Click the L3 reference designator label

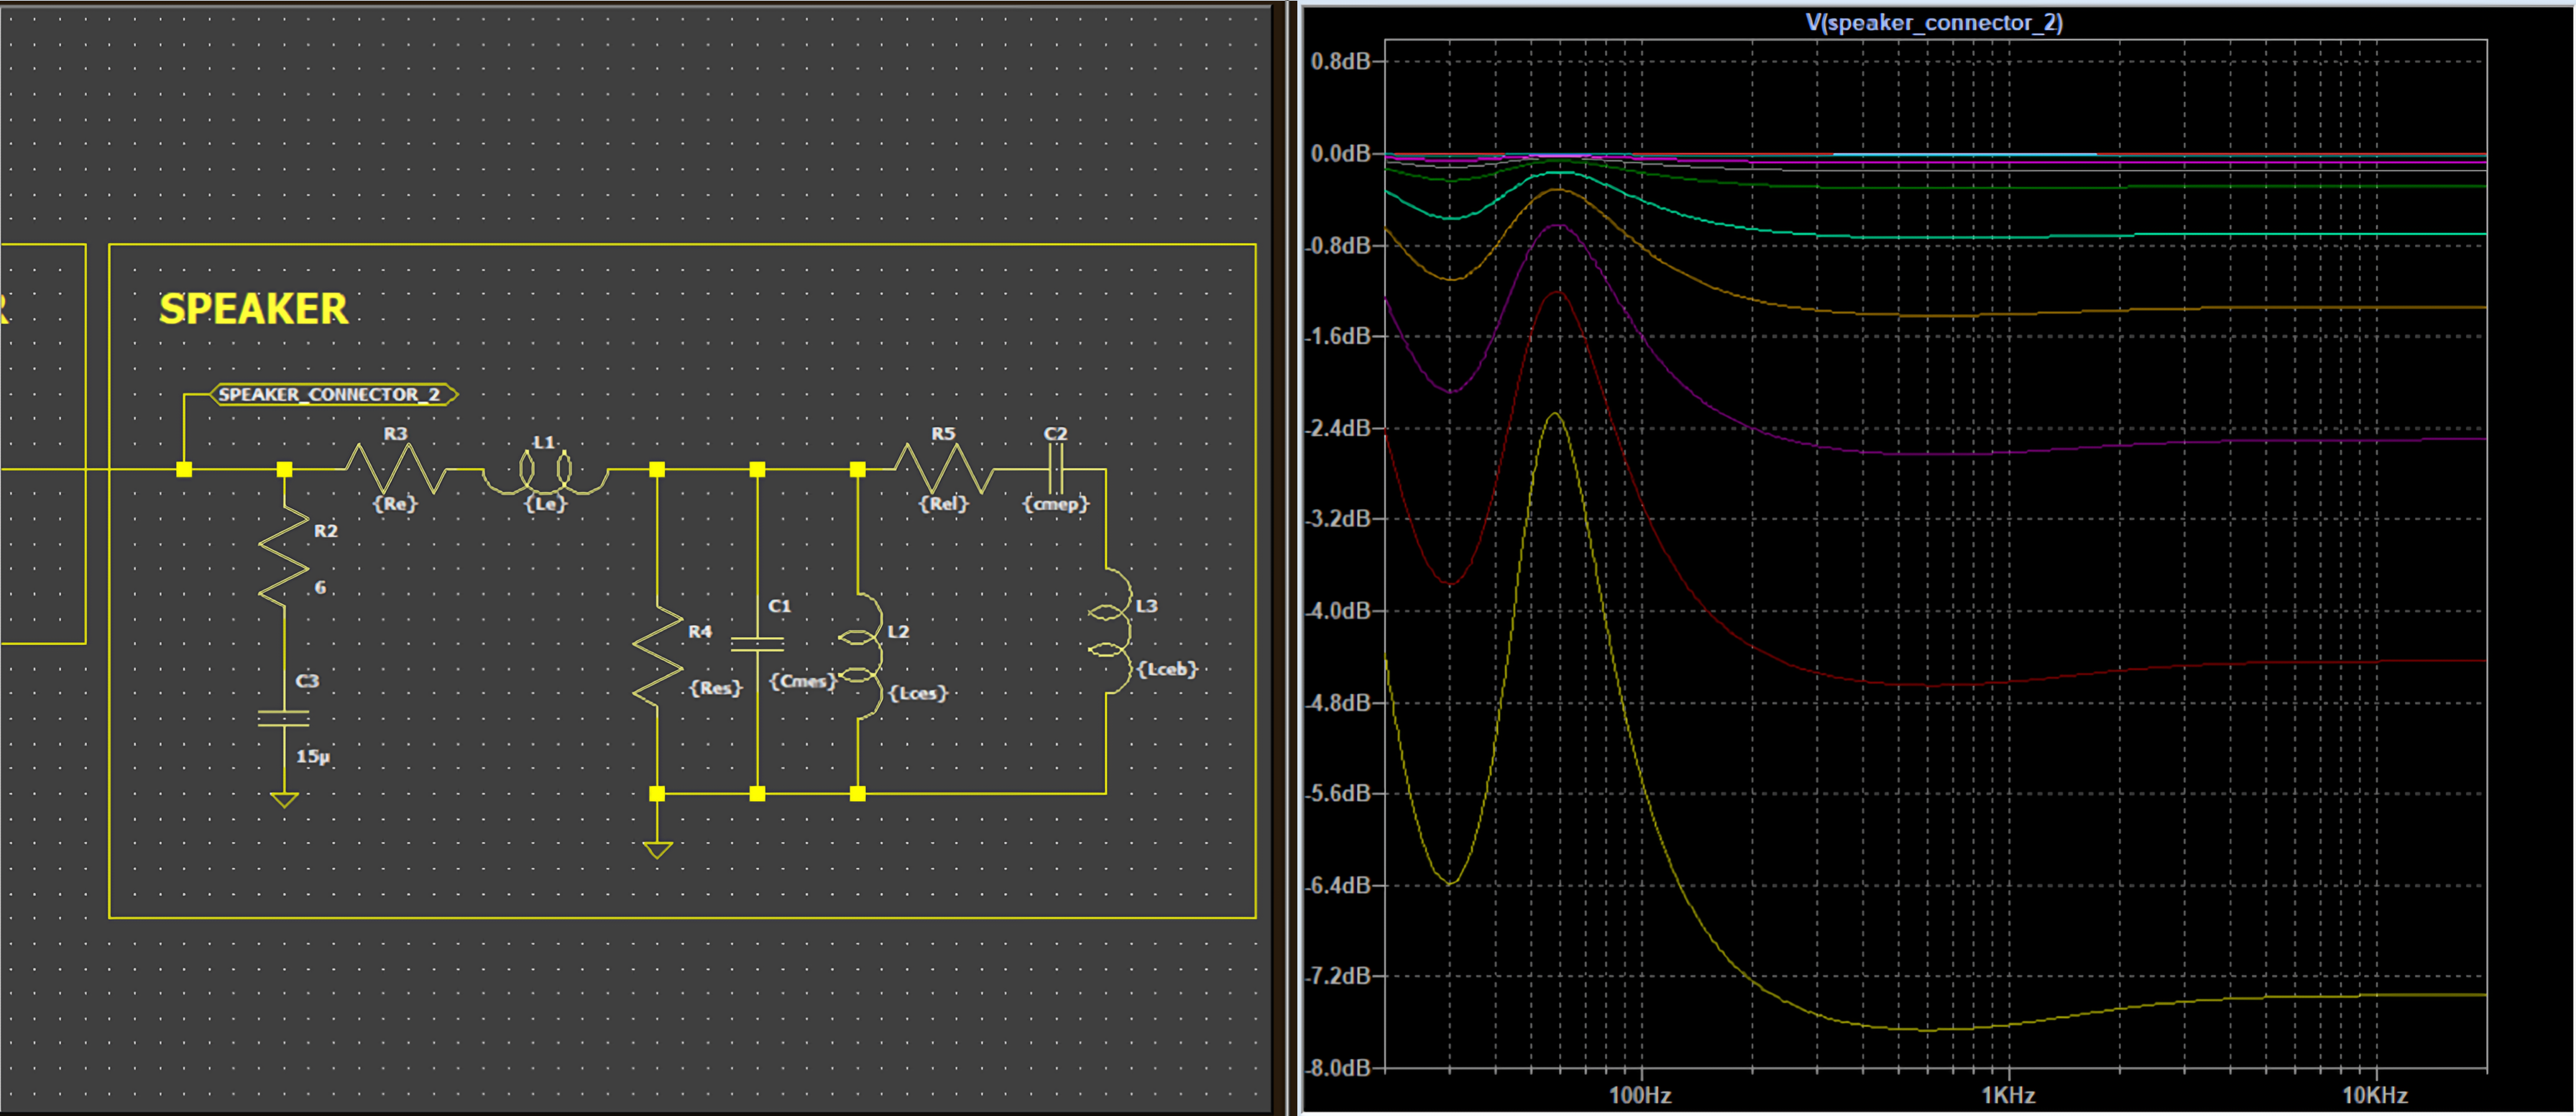point(1146,606)
